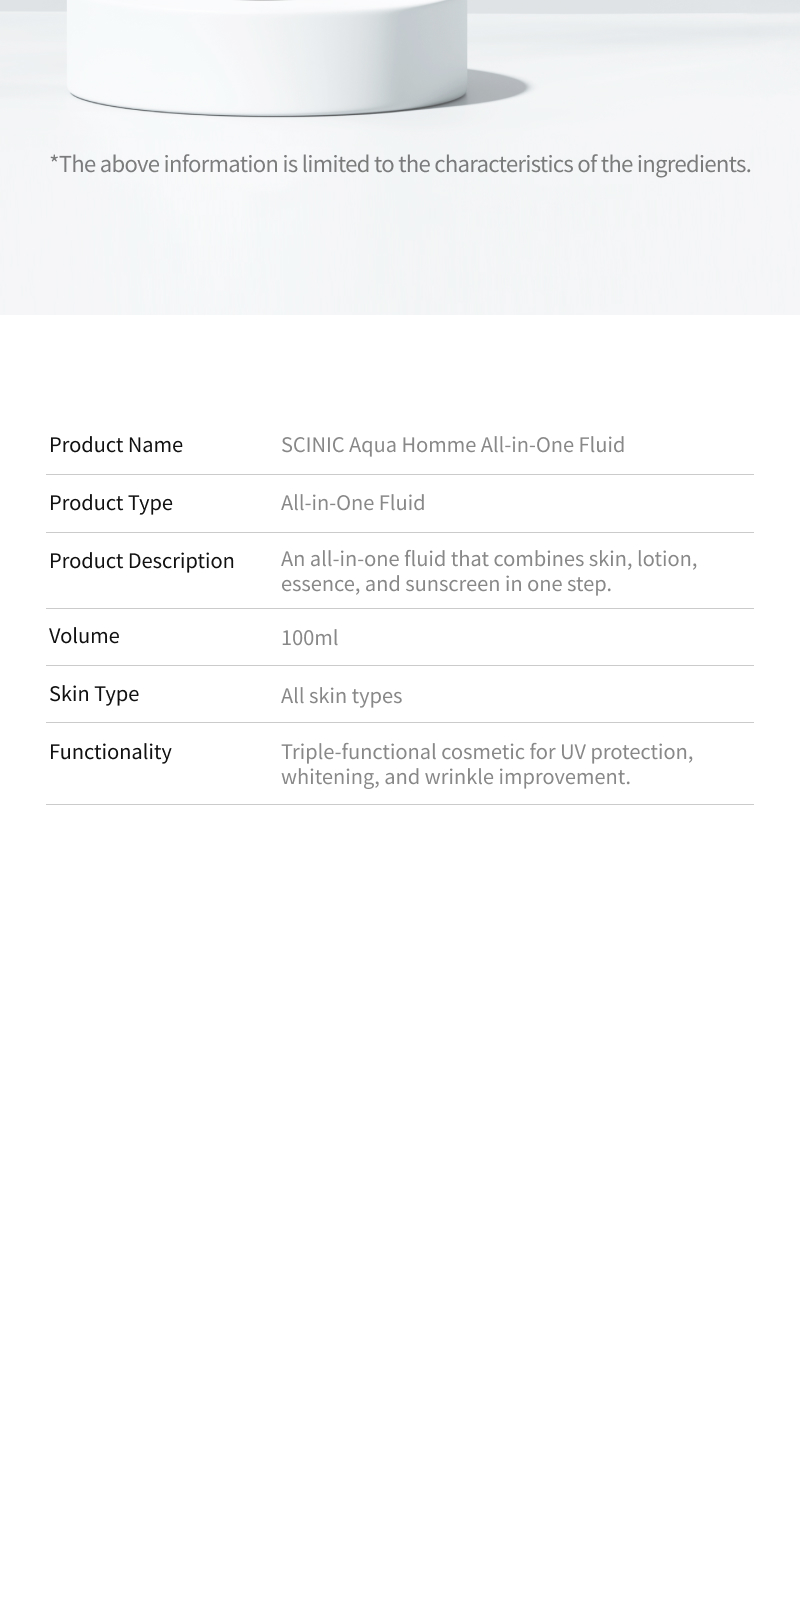800x1600 pixels.
Task: Click 'essence, and sunscreen in one step' line
Action: pos(446,584)
